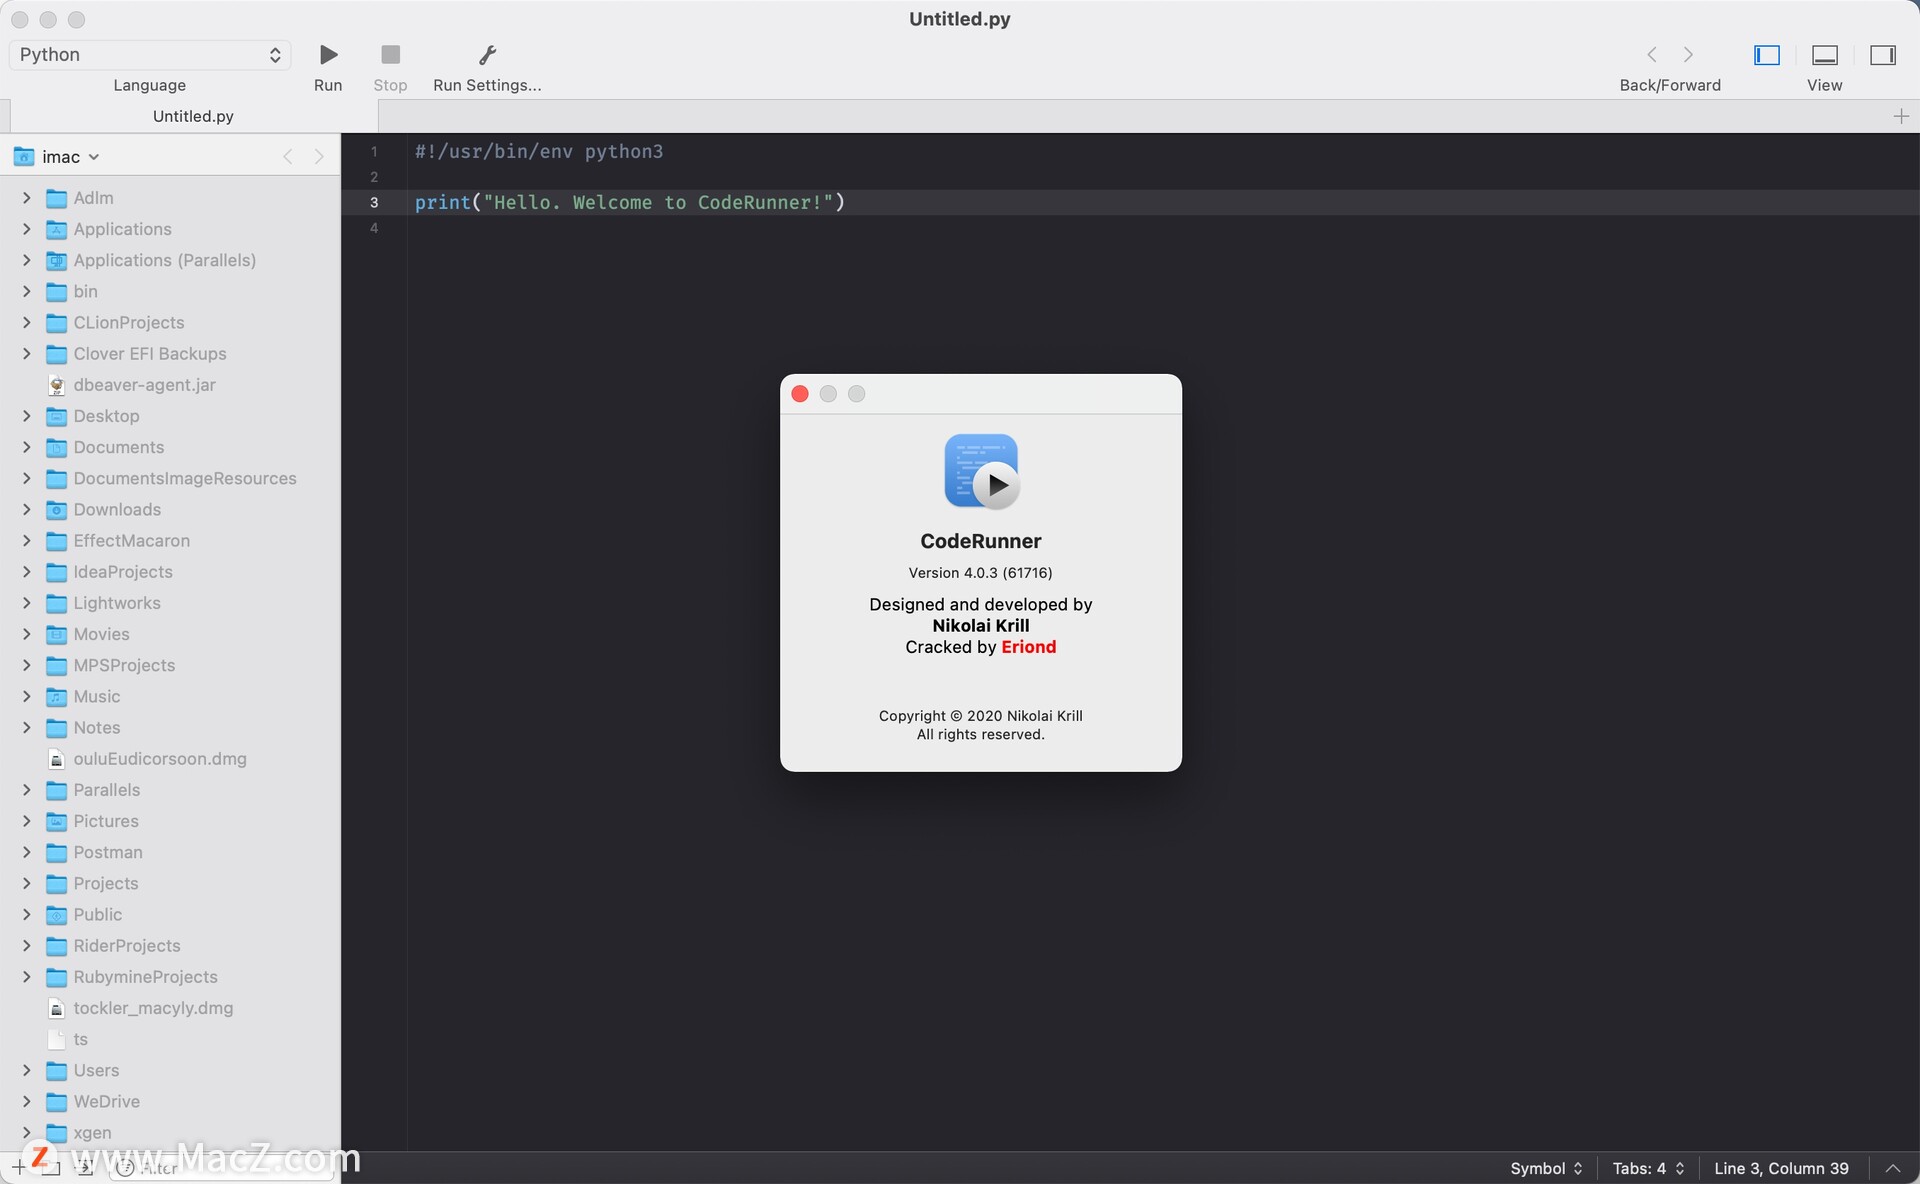Expand the Pictures folder
Viewport: 1920px width, 1184px height.
[27, 821]
